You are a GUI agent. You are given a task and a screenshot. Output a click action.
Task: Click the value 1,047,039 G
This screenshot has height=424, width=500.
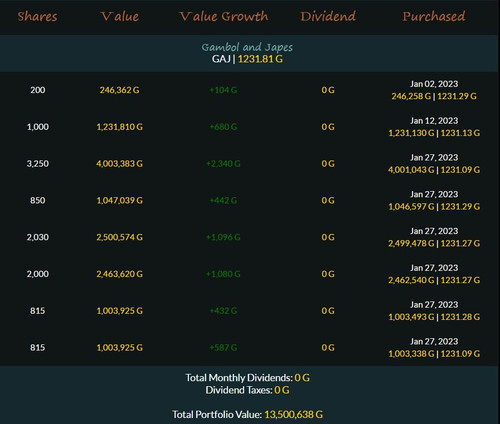[x=120, y=200]
